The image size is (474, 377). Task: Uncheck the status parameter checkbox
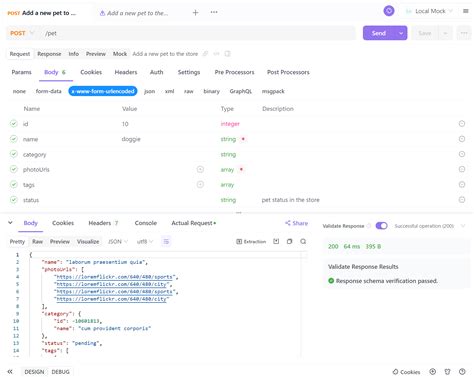pos(14,200)
